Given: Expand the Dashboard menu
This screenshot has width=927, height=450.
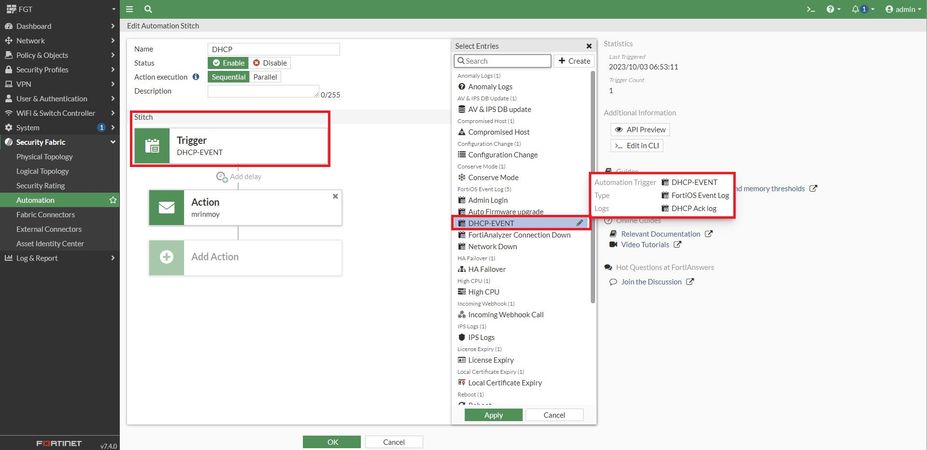Looking at the screenshot, I should tap(60, 26).
